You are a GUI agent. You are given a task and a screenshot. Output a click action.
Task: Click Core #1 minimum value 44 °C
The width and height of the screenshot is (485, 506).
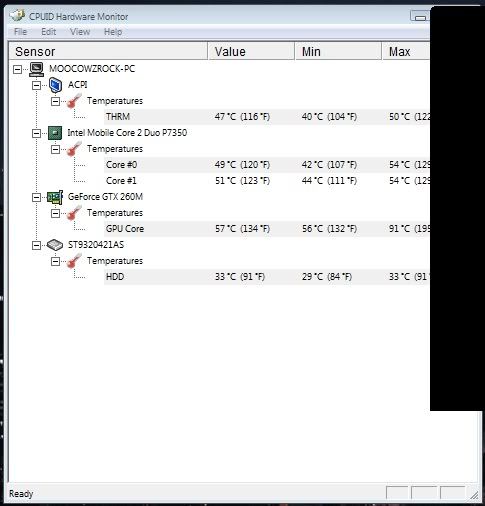click(329, 181)
